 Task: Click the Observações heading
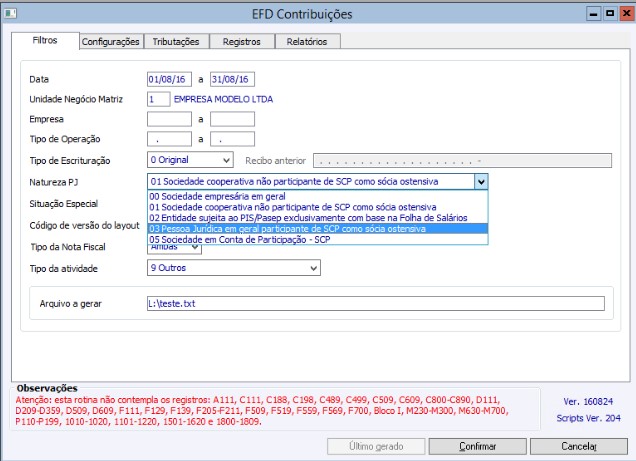(x=47, y=388)
